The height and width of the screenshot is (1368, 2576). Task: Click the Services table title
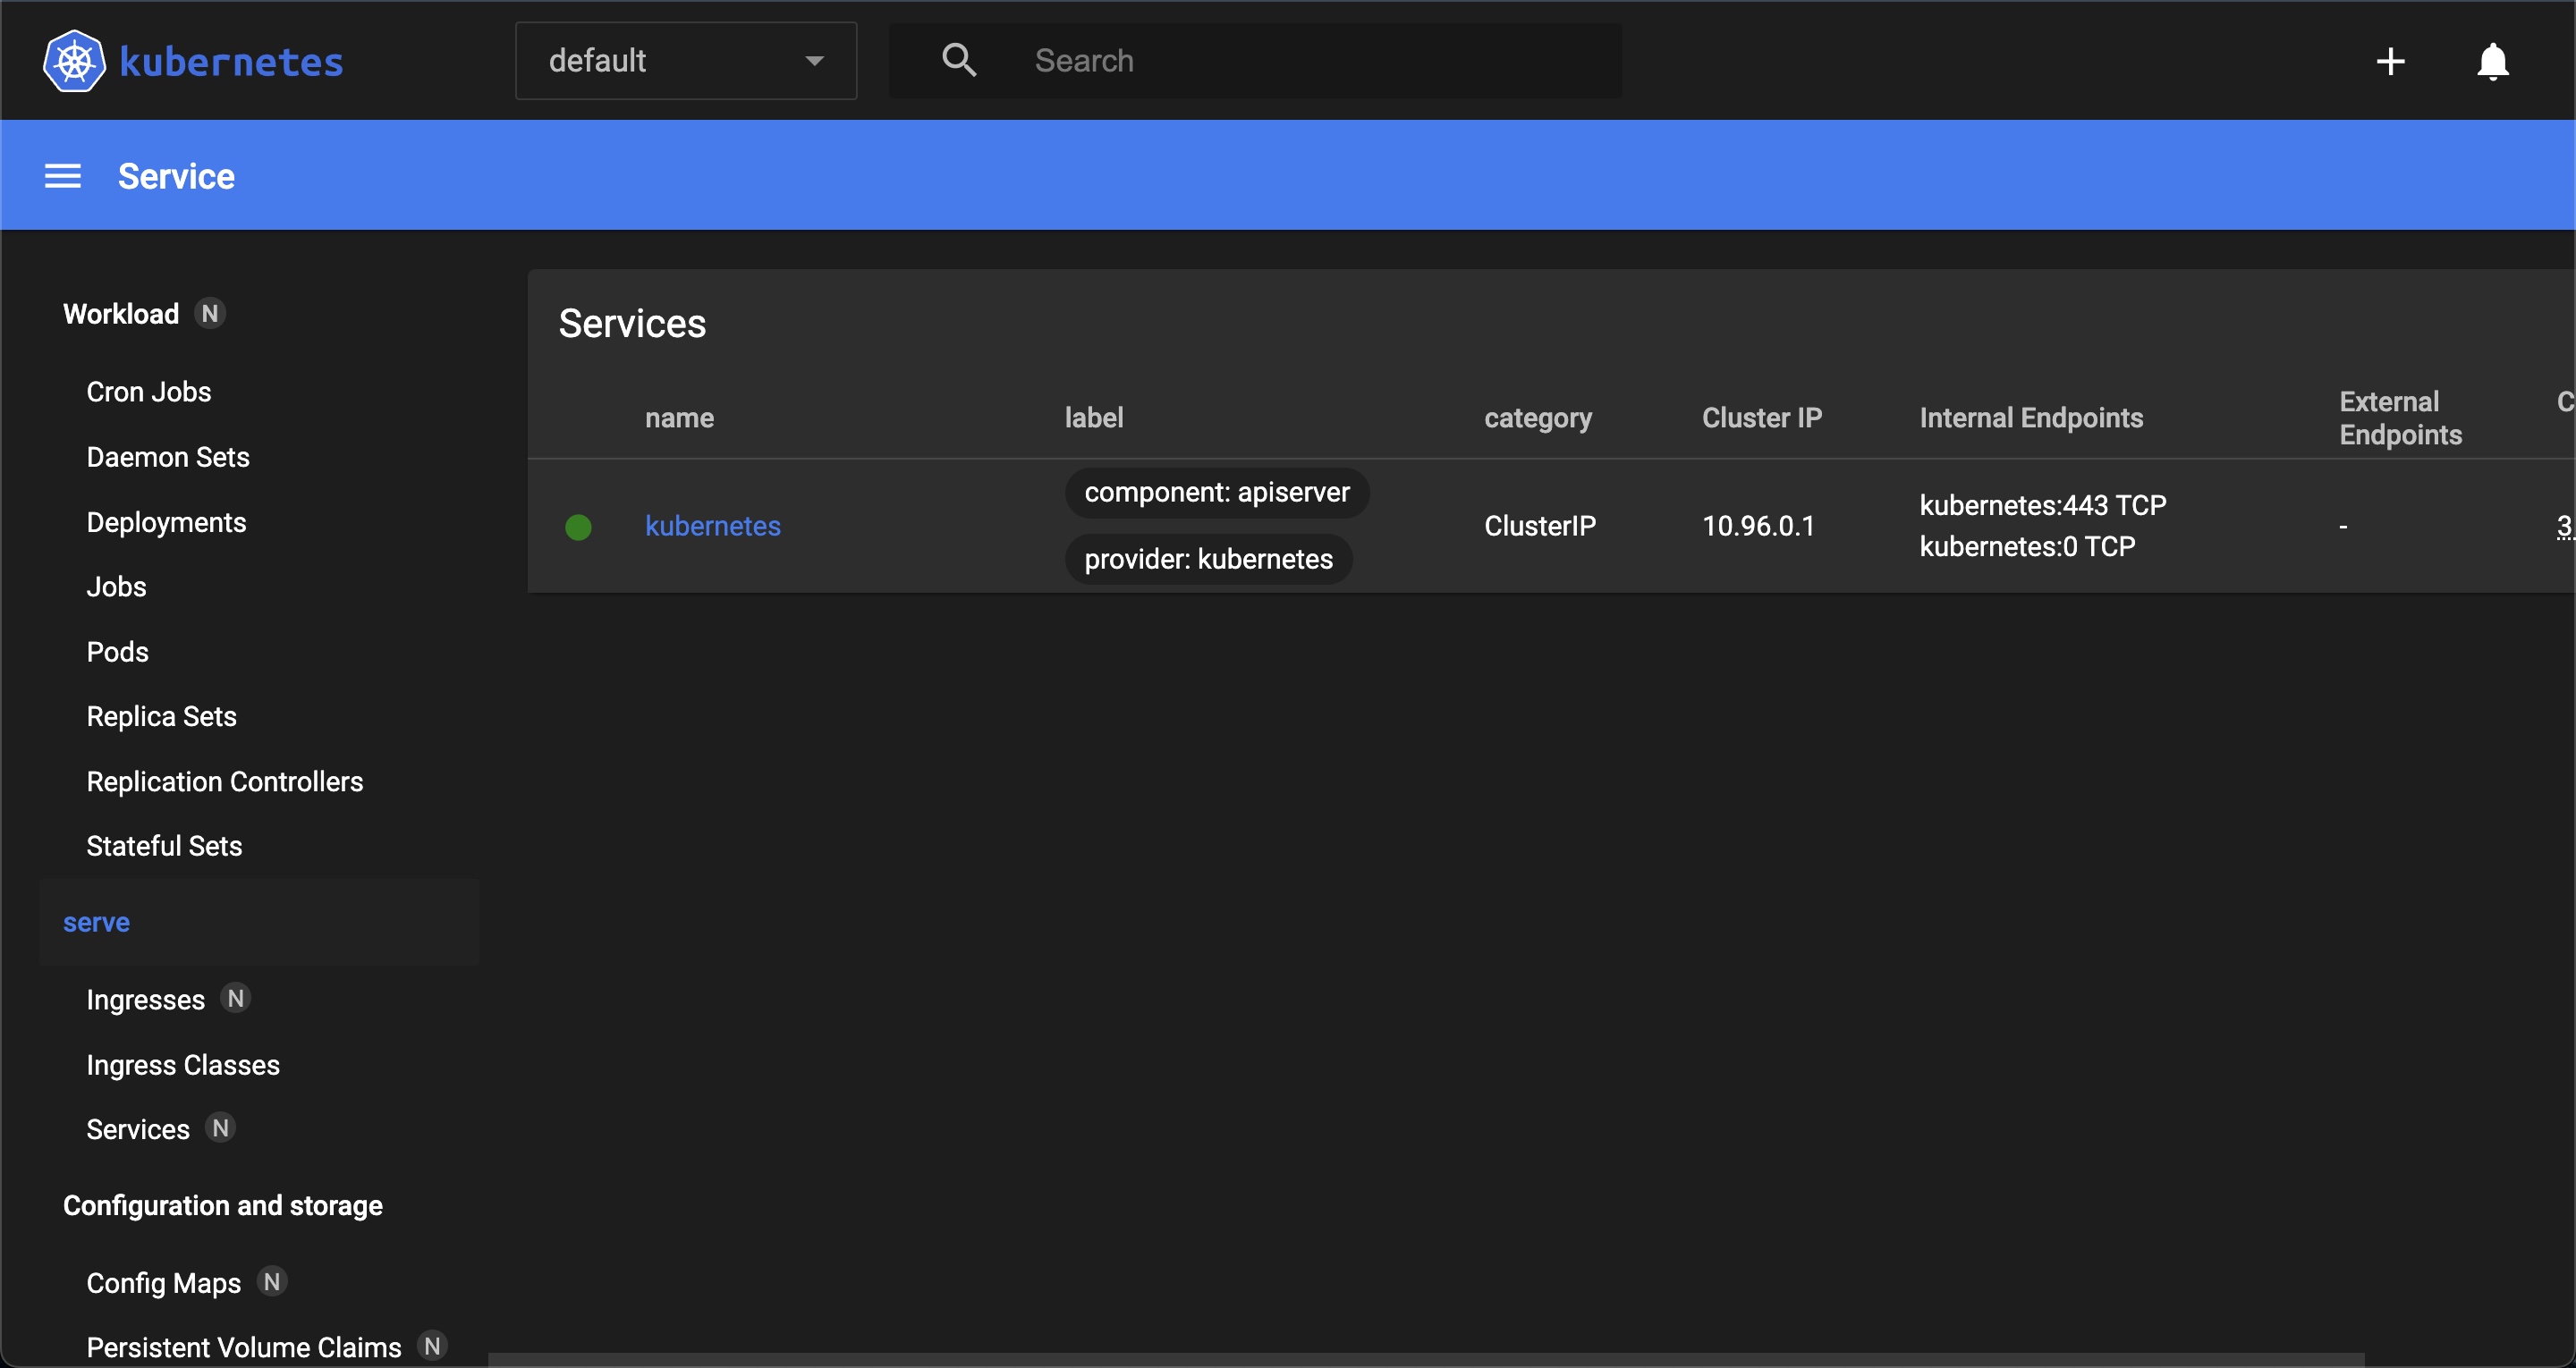click(x=632, y=323)
